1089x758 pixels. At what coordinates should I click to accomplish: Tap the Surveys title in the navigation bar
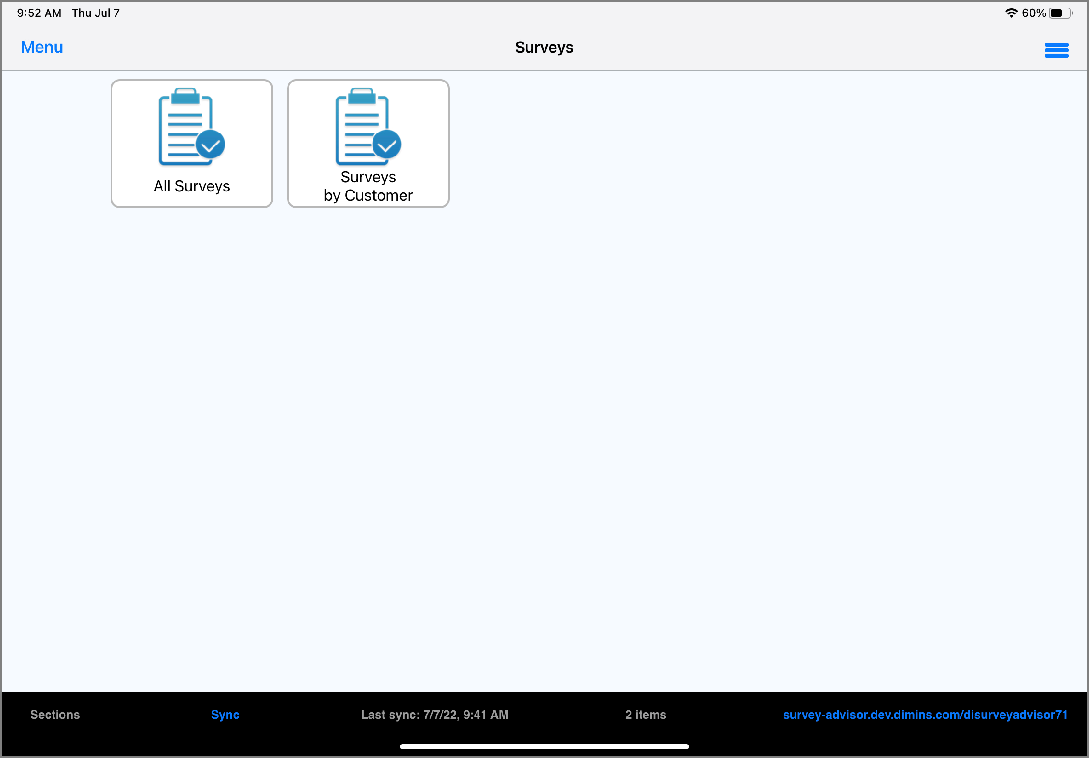point(544,47)
